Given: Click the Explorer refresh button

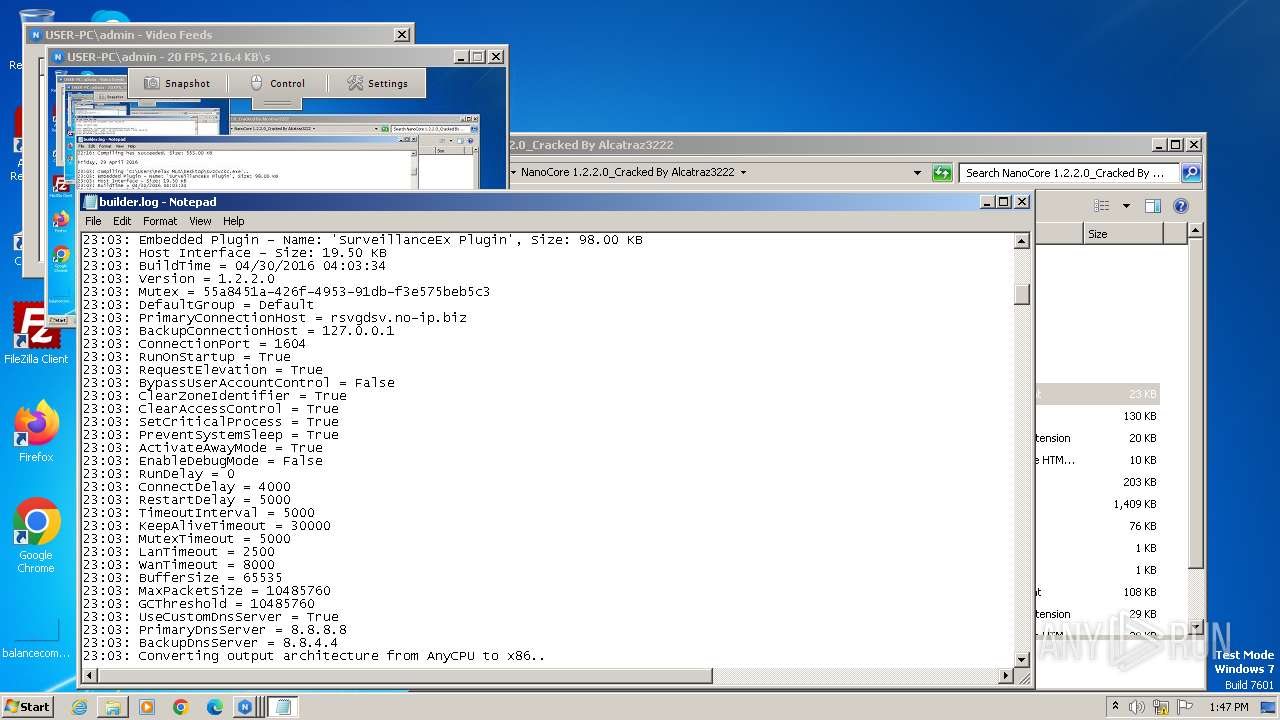Looking at the screenshot, I should tap(942, 173).
